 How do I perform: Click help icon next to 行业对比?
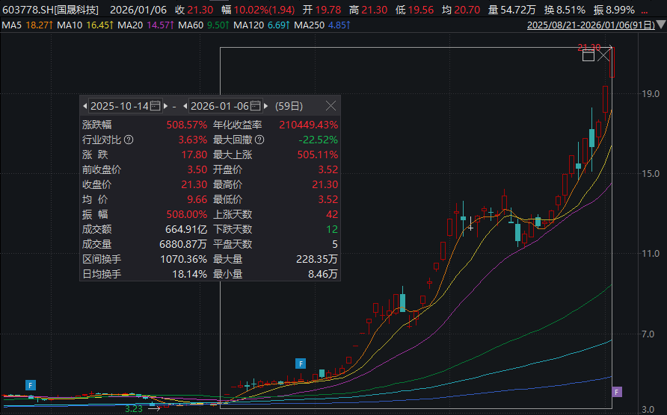coord(129,139)
